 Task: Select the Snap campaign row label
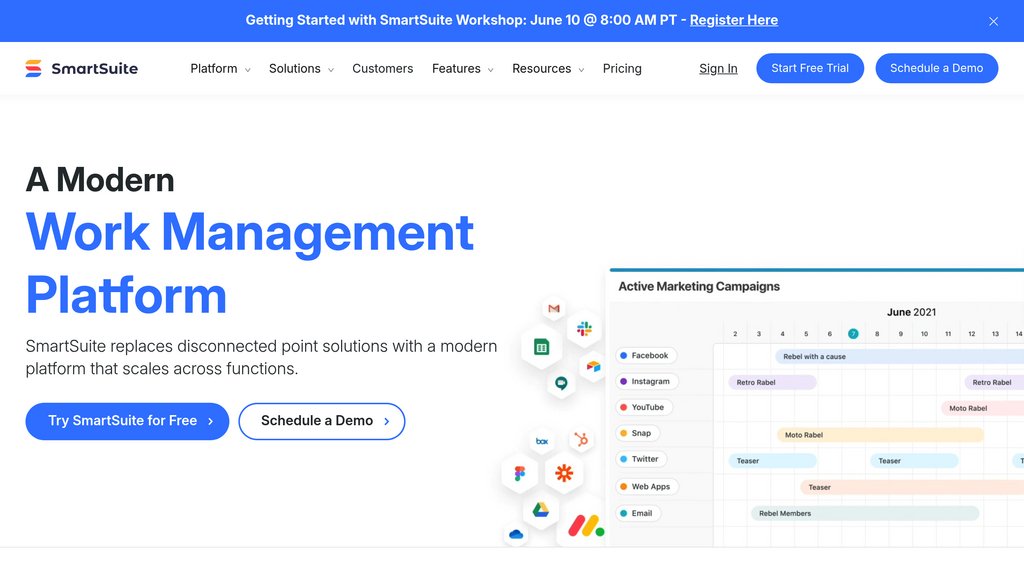click(x=637, y=432)
